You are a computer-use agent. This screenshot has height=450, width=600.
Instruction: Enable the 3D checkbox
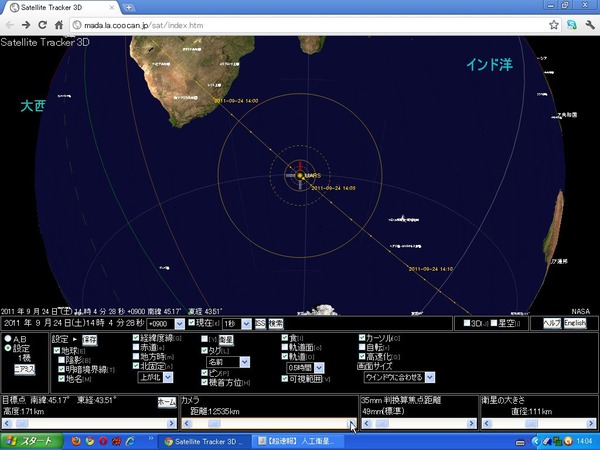coord(467,323)
